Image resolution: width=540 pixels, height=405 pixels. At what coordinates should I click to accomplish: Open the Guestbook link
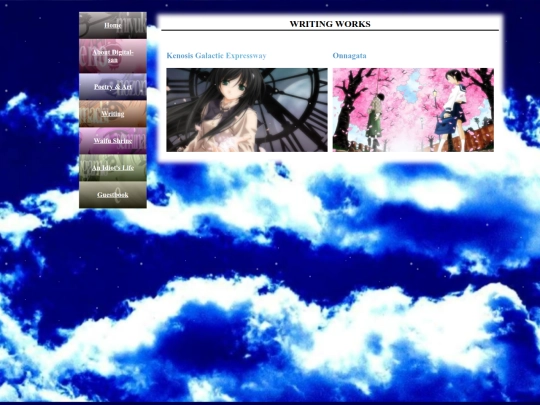(113, 195)
